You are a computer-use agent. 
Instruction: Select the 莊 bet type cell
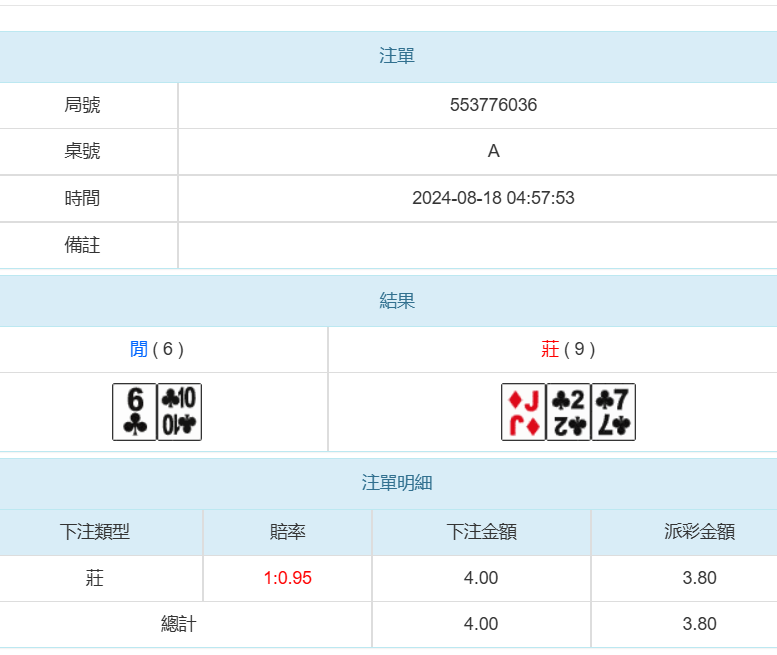coord(95,578)
